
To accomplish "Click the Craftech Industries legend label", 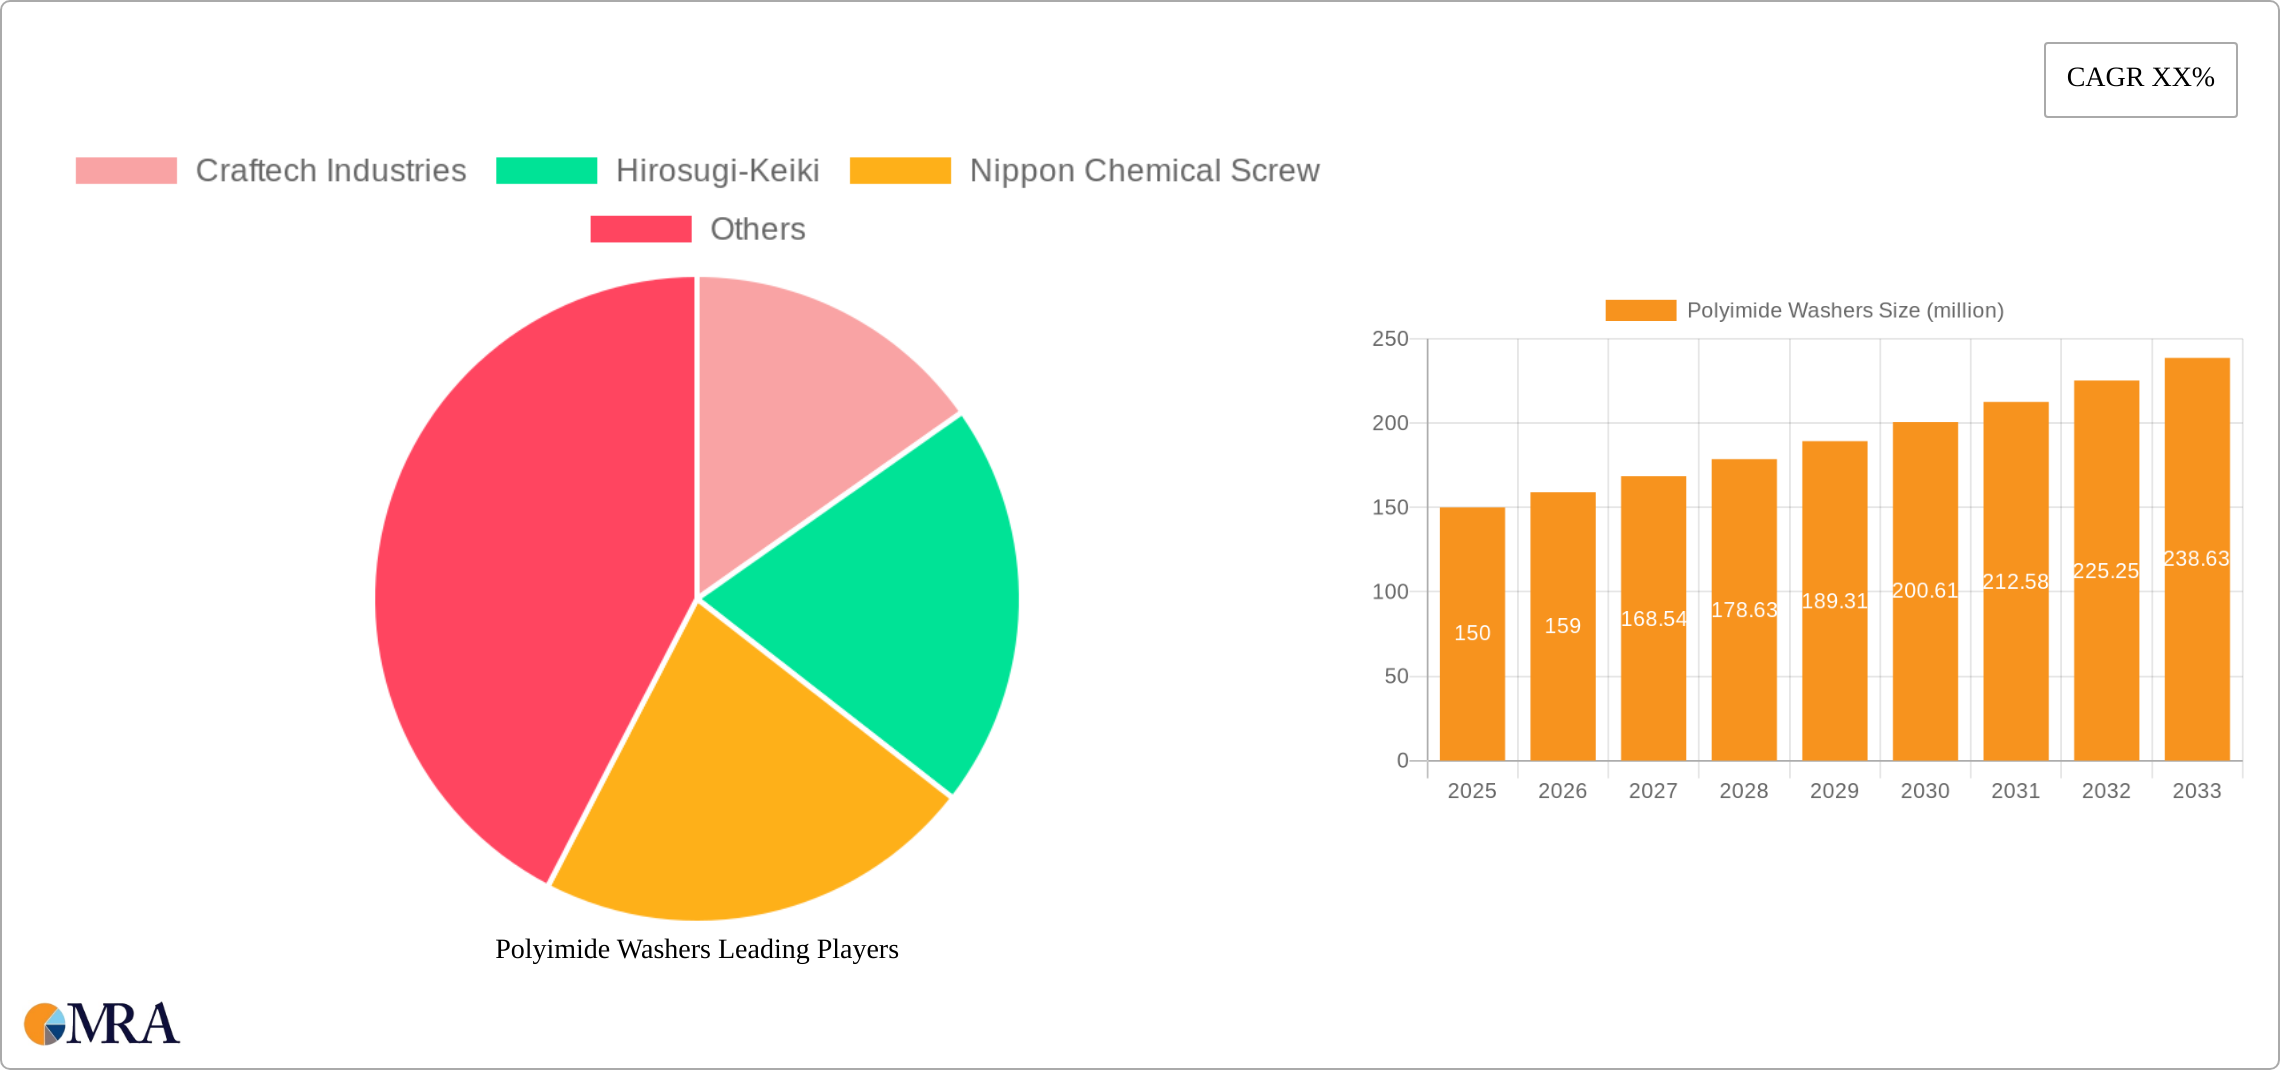I will (x=331, y=171).
